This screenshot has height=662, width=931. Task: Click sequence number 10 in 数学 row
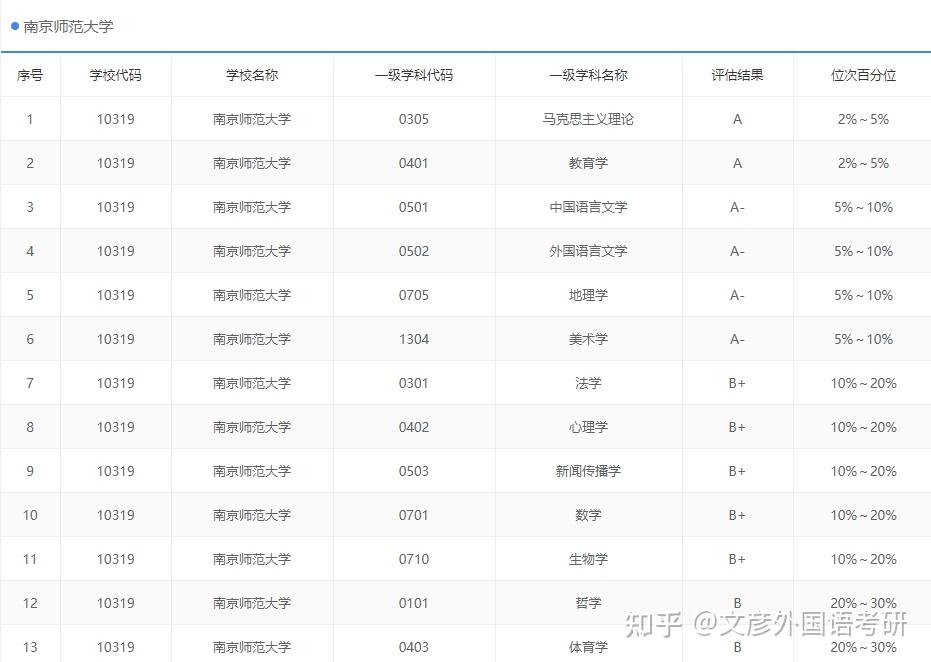(30, 515)
